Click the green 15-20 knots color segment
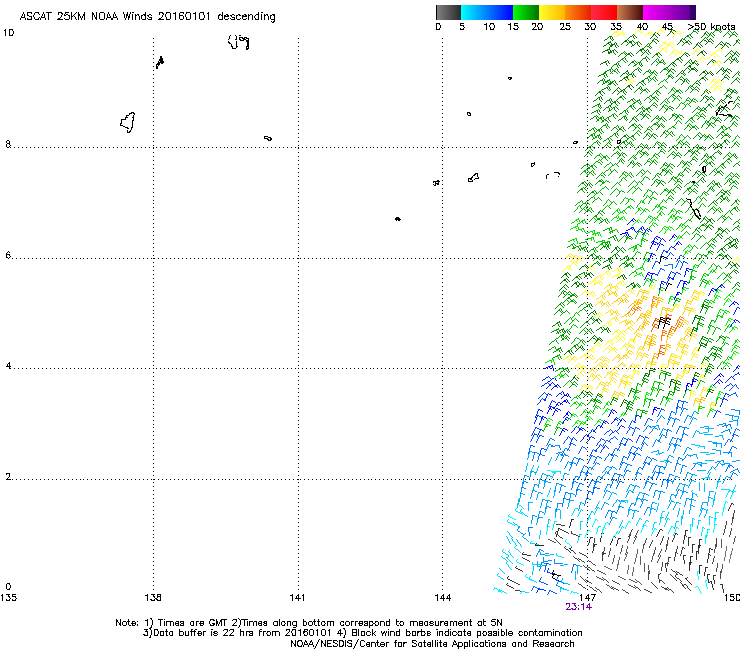Screen dimensions: 740x650 click(x=526, y=12)
